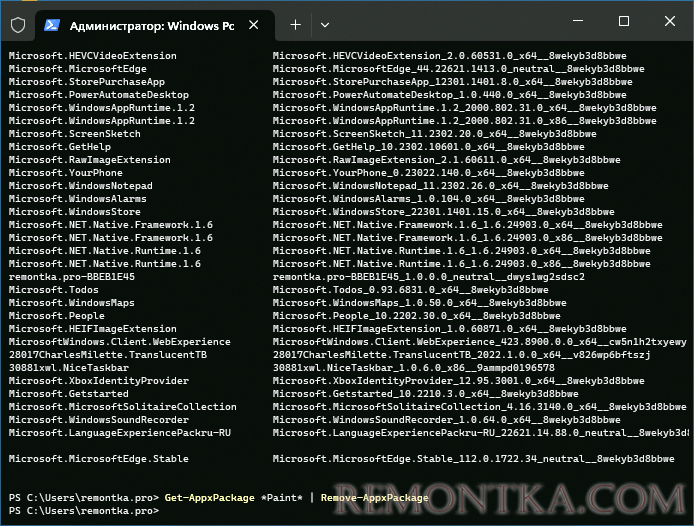The height and width of the screenshot is (526, 694).
Task: Click GetHelp_10.2302.10601.0 full package name
Action: coord(428,147)
